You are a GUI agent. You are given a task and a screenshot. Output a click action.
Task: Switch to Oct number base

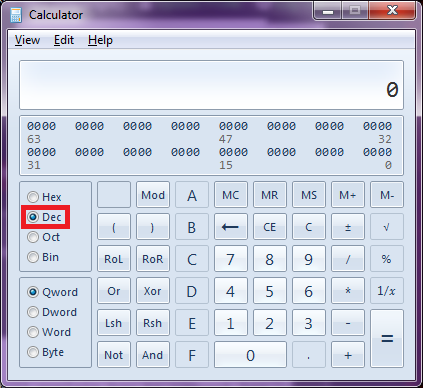point(43,237)
